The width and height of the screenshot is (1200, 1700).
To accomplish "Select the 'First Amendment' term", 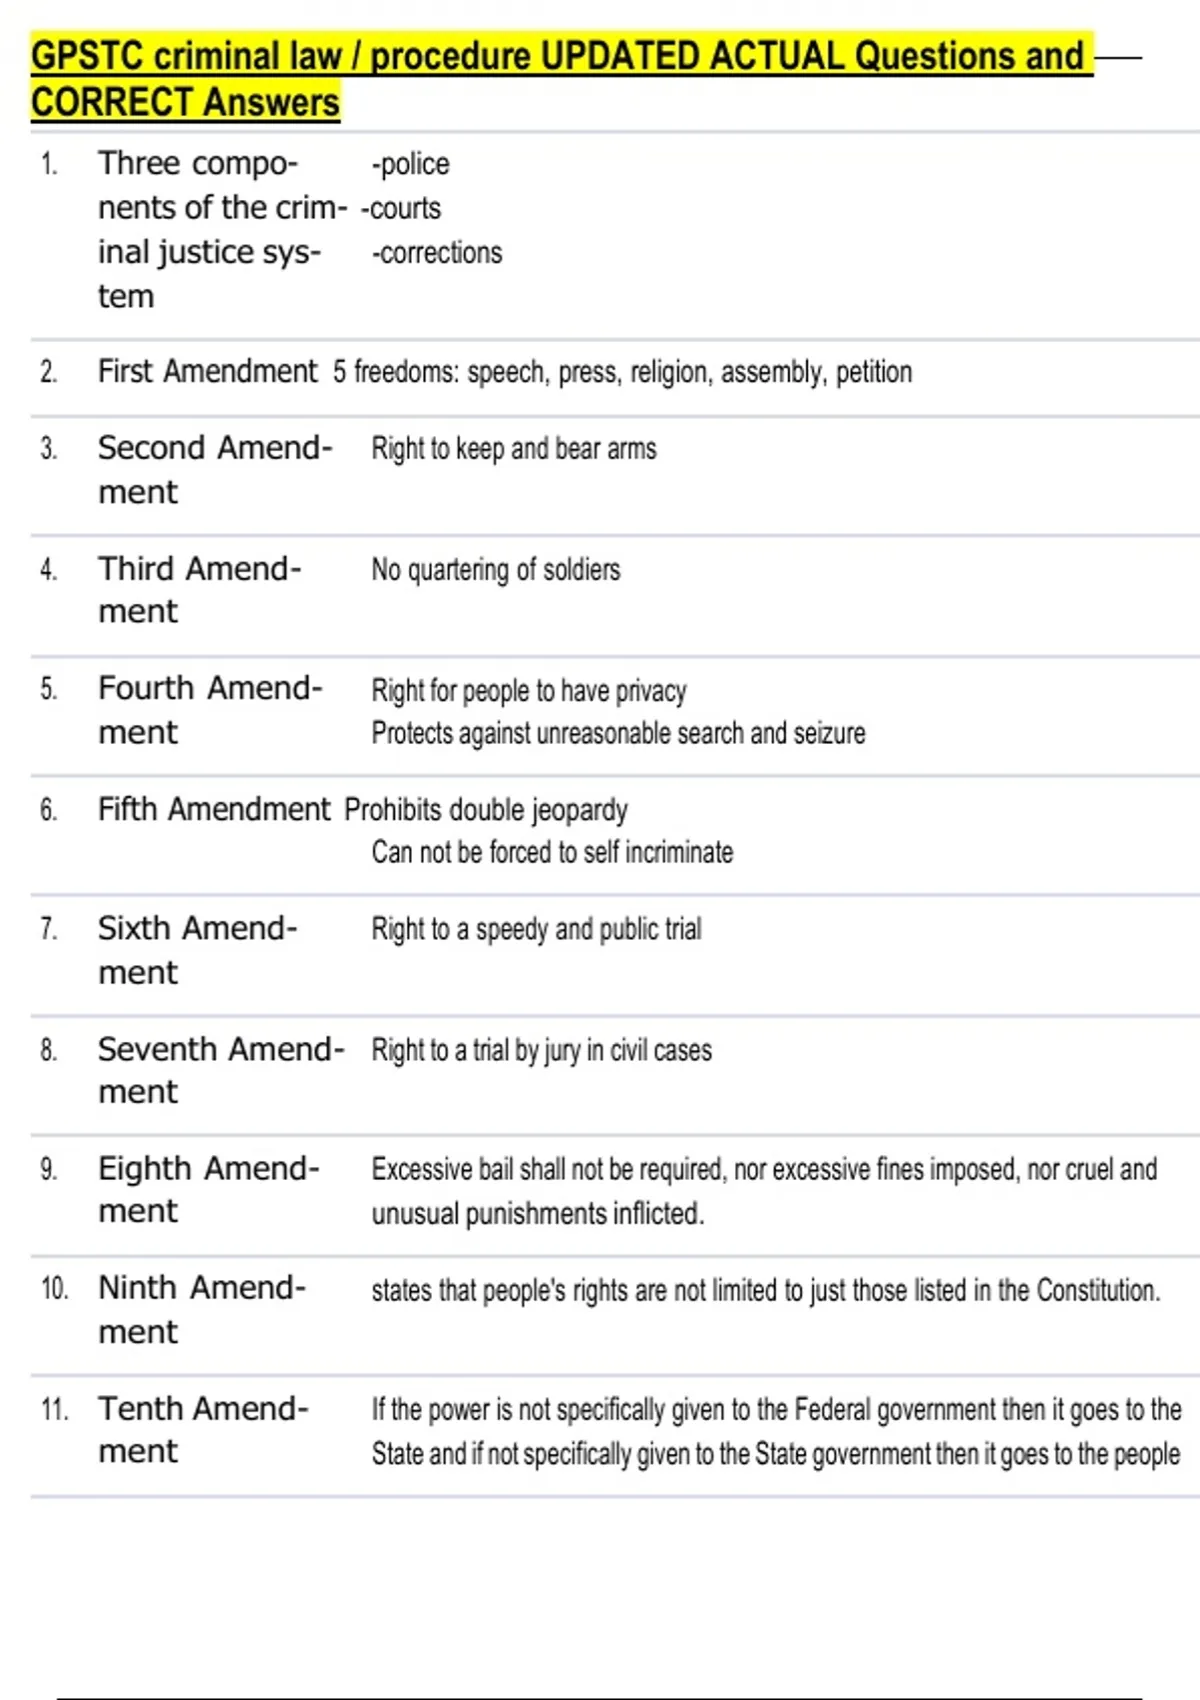I will pyautogui.click(x=207, y=372).
